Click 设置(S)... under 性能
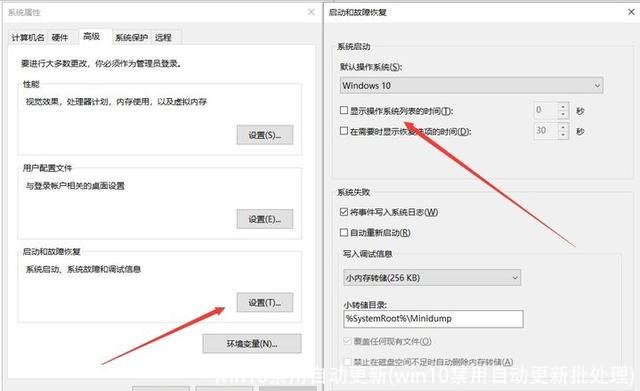 pos(264,135)
